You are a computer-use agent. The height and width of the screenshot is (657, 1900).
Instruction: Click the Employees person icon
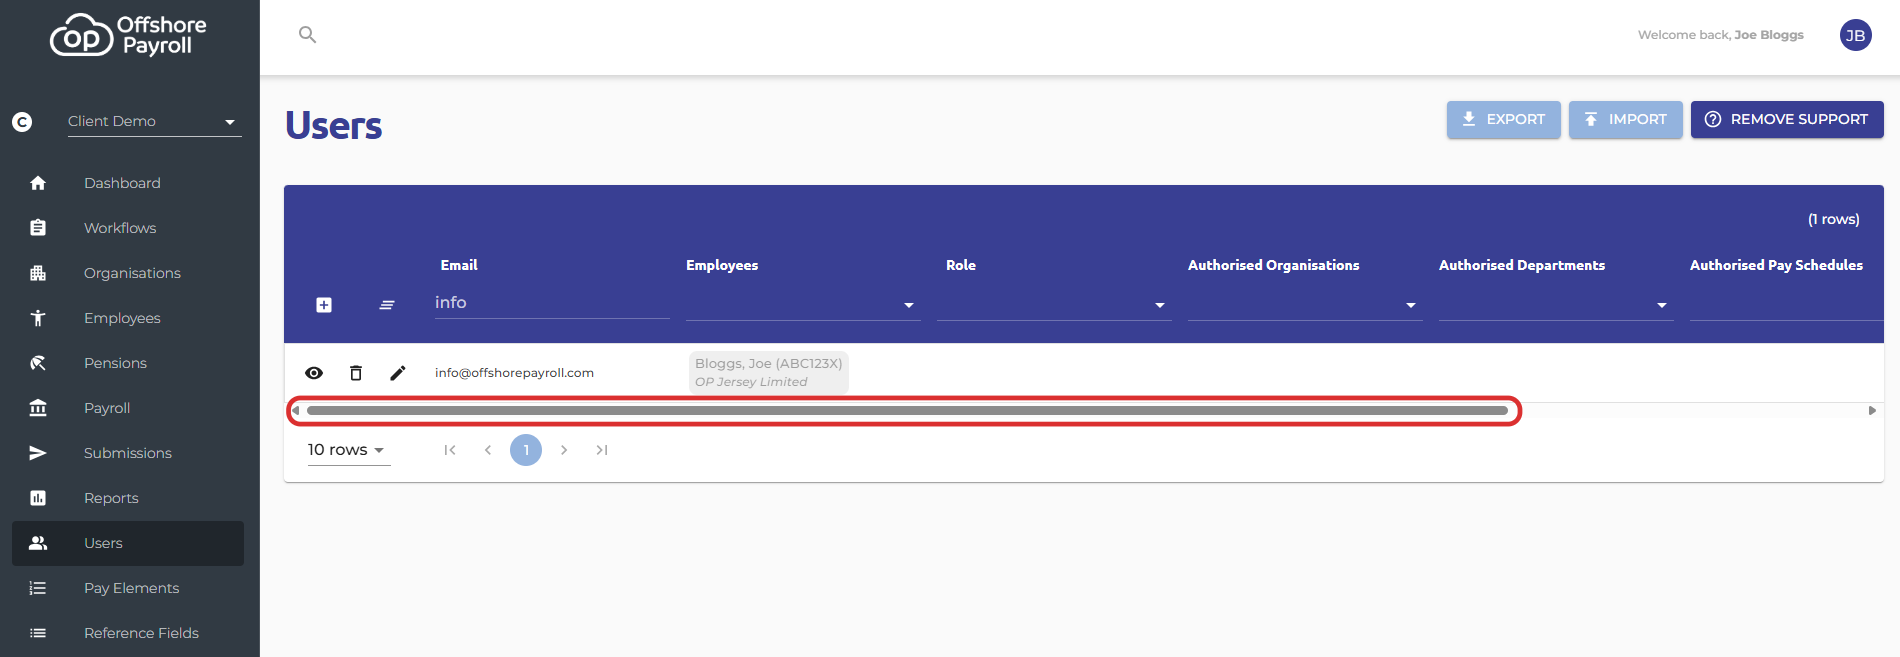click(x=38, y=318)
